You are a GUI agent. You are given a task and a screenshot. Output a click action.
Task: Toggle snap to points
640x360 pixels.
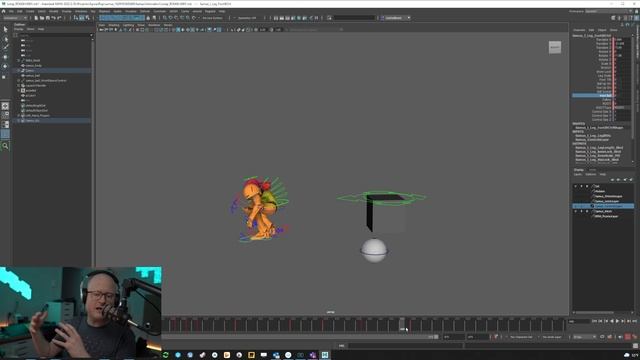176,18
